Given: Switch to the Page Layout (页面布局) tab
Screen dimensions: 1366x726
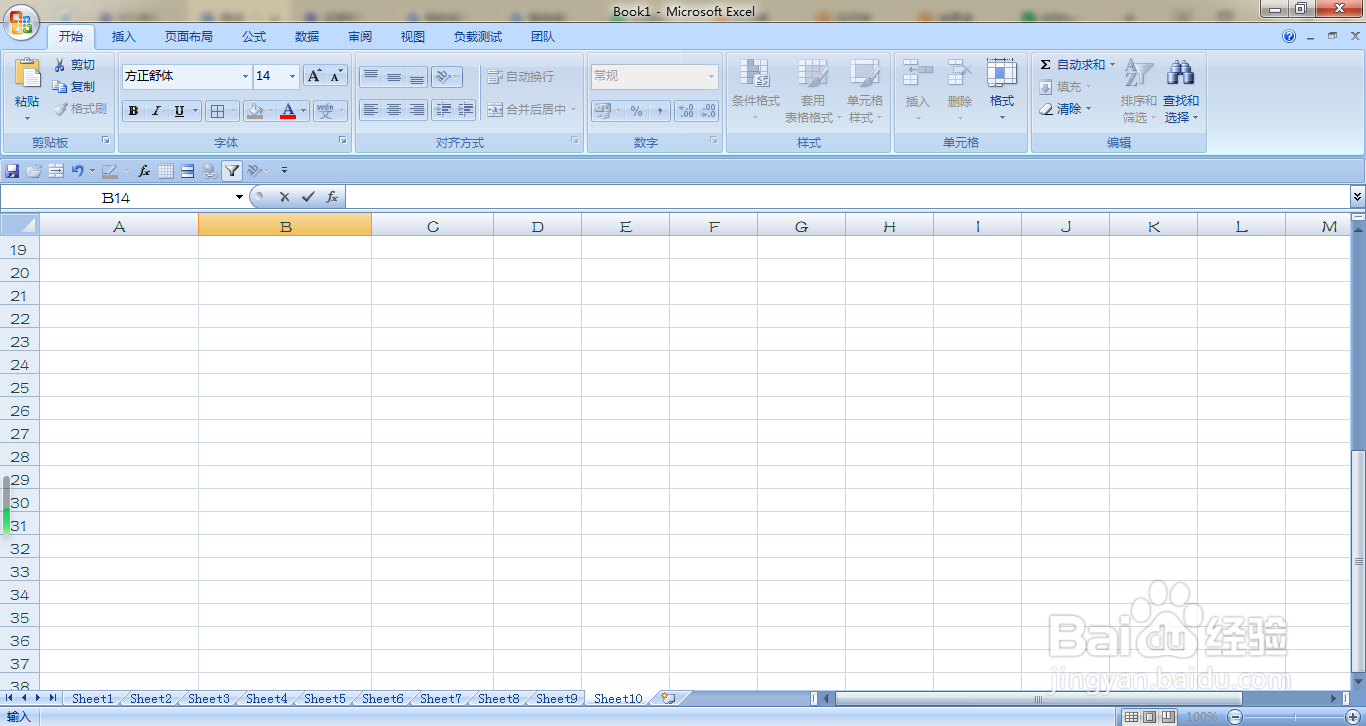Looking at the screenshot, I should tap(189, 37).
